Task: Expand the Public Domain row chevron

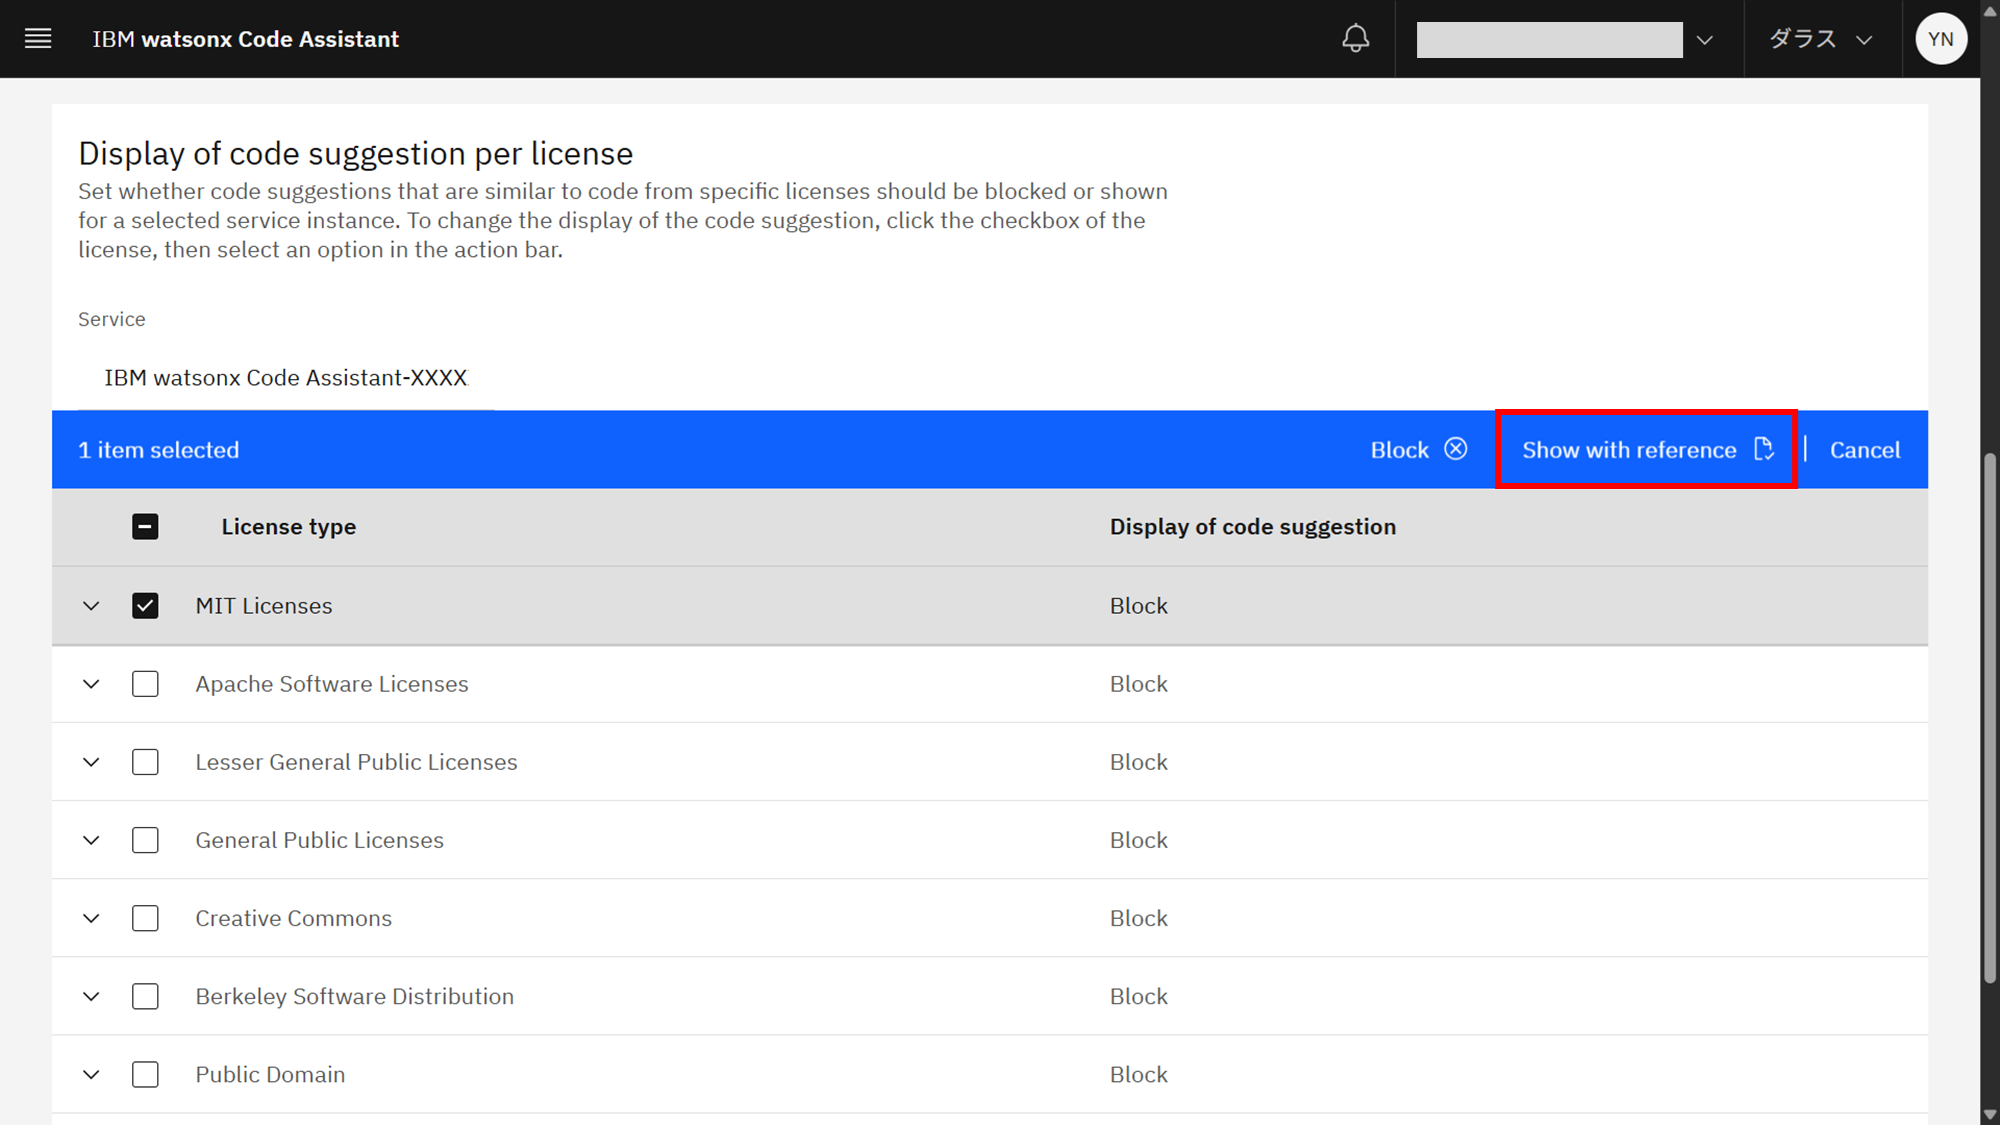Action: coord(91,1075)
